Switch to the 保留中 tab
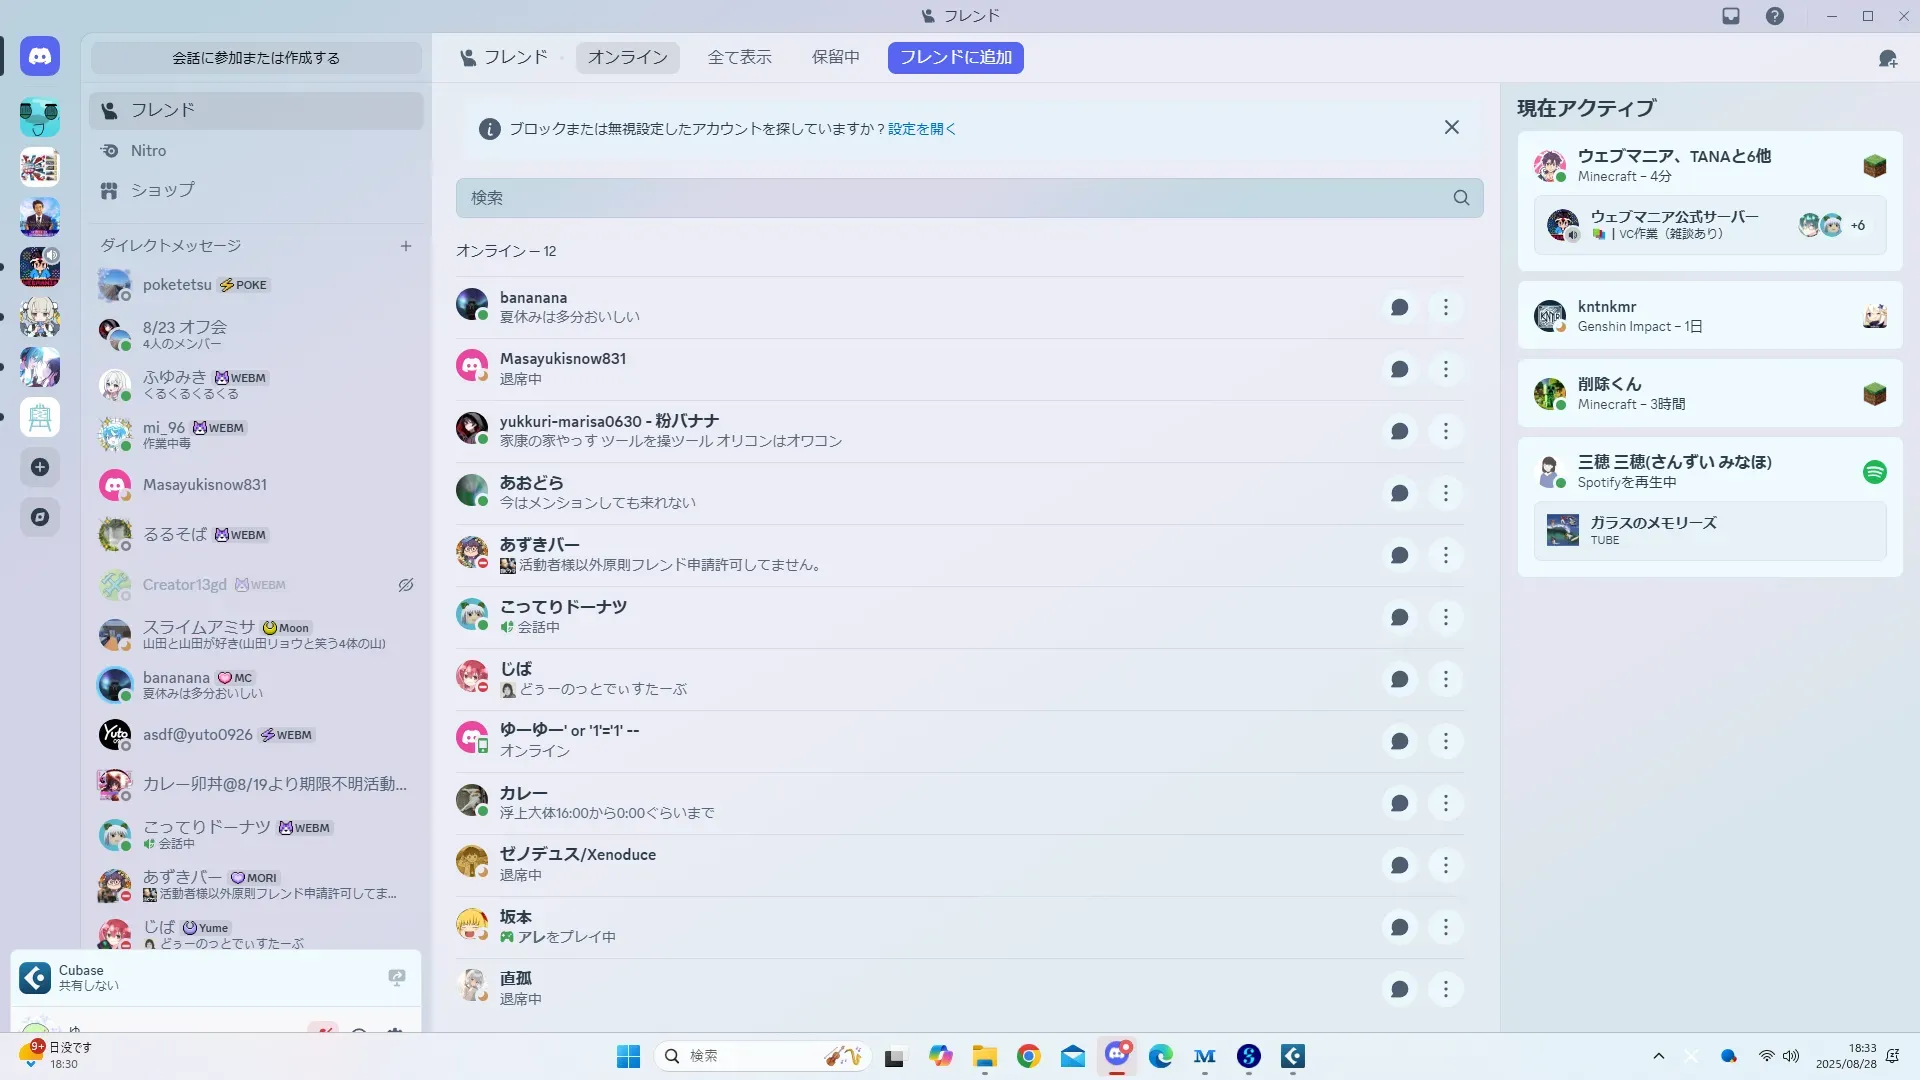The height and width of the screenshot is (1080, 1920). (x=835, y=58)
